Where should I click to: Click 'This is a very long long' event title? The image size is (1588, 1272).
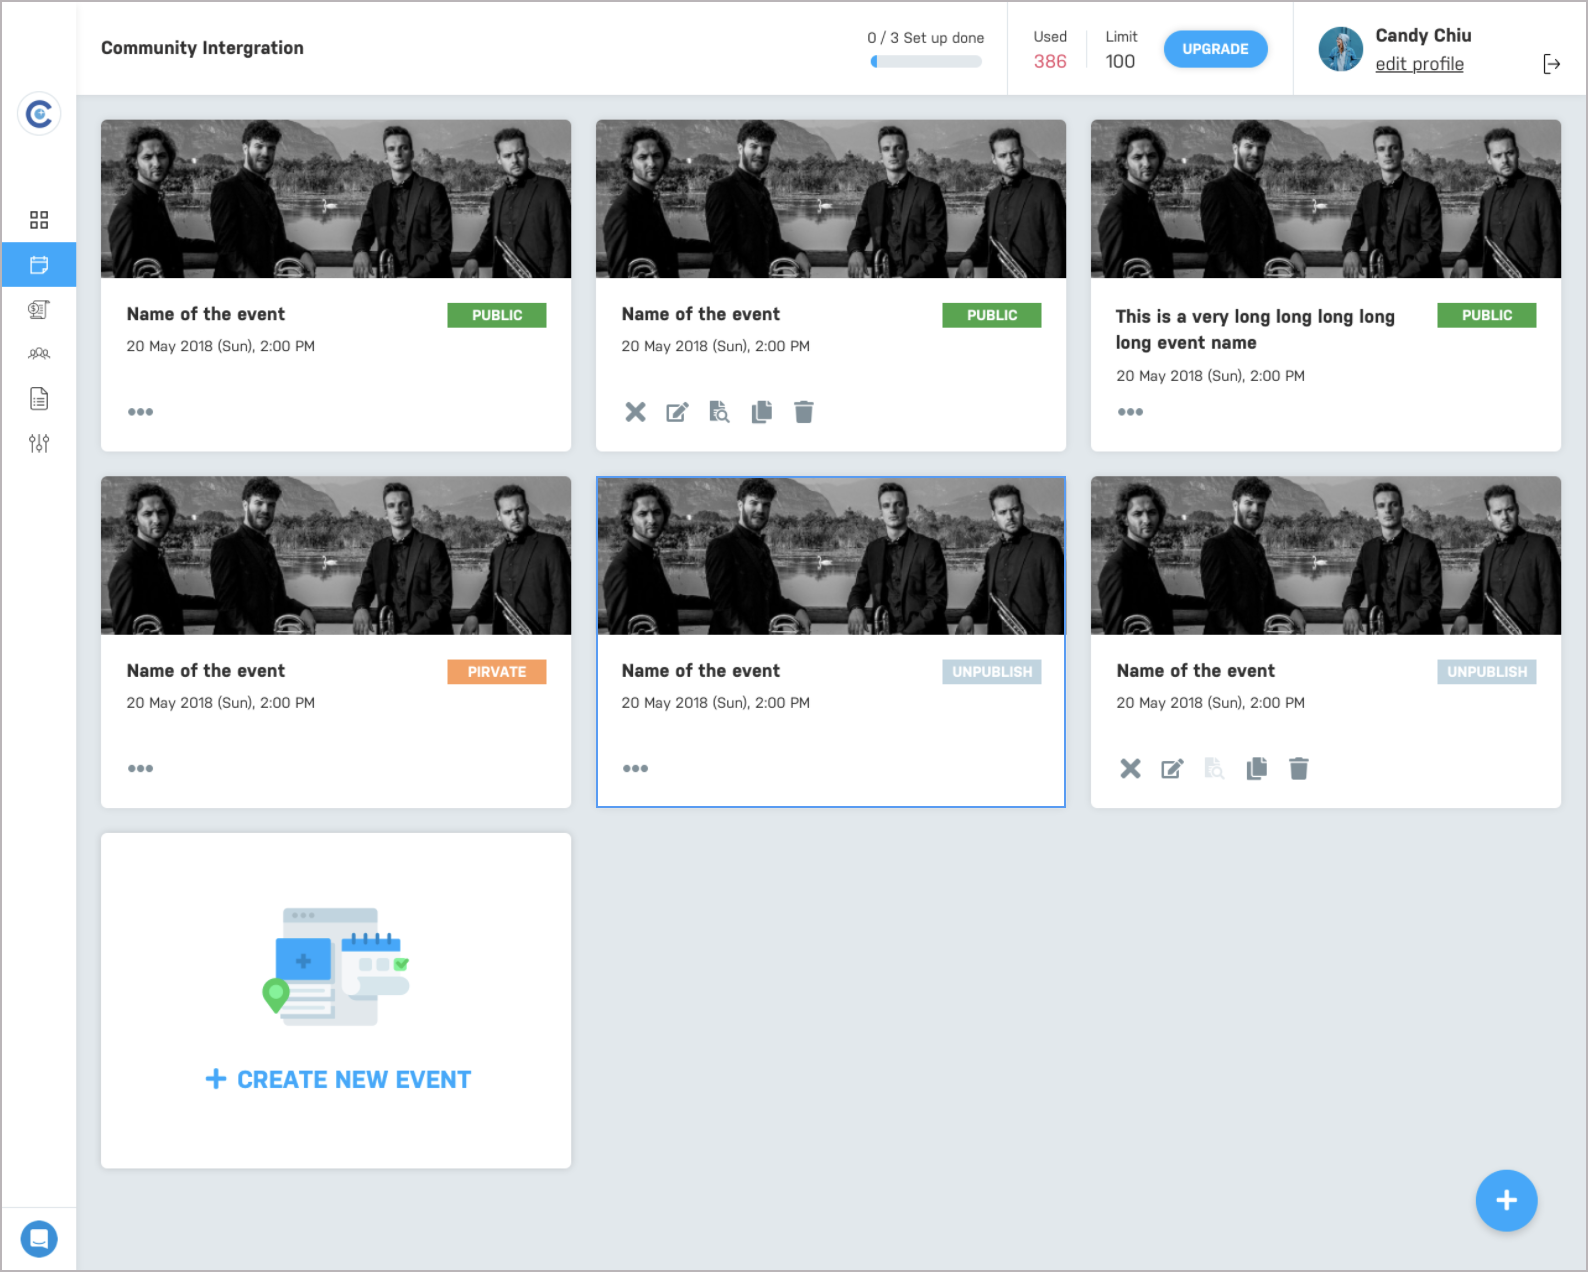pyautogui.click(x=1255, y=329)
